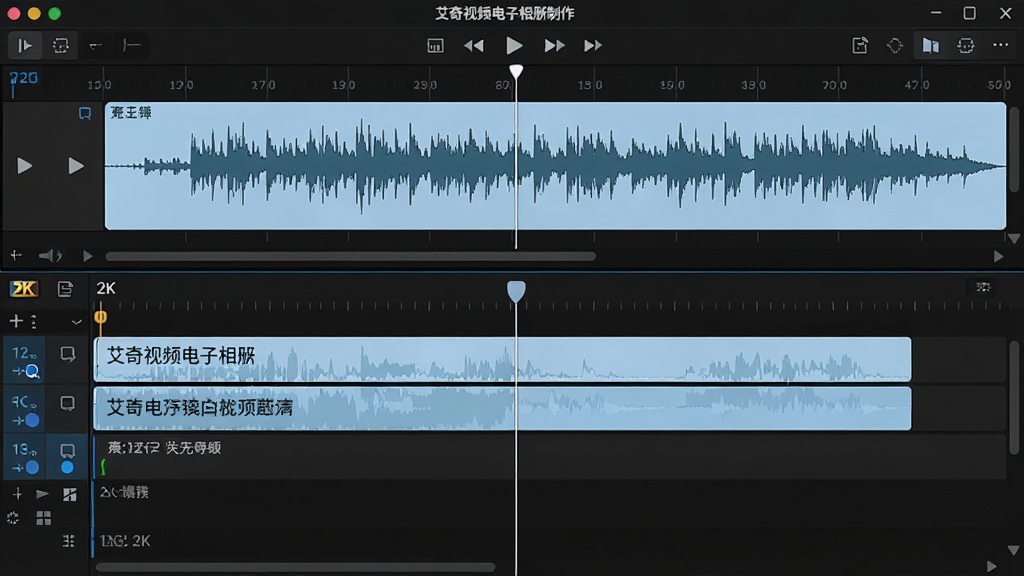This screenshot has width=1024, height=576.
Task: Click the blue 720 timecode on the ruler
Action: (24, 78)
